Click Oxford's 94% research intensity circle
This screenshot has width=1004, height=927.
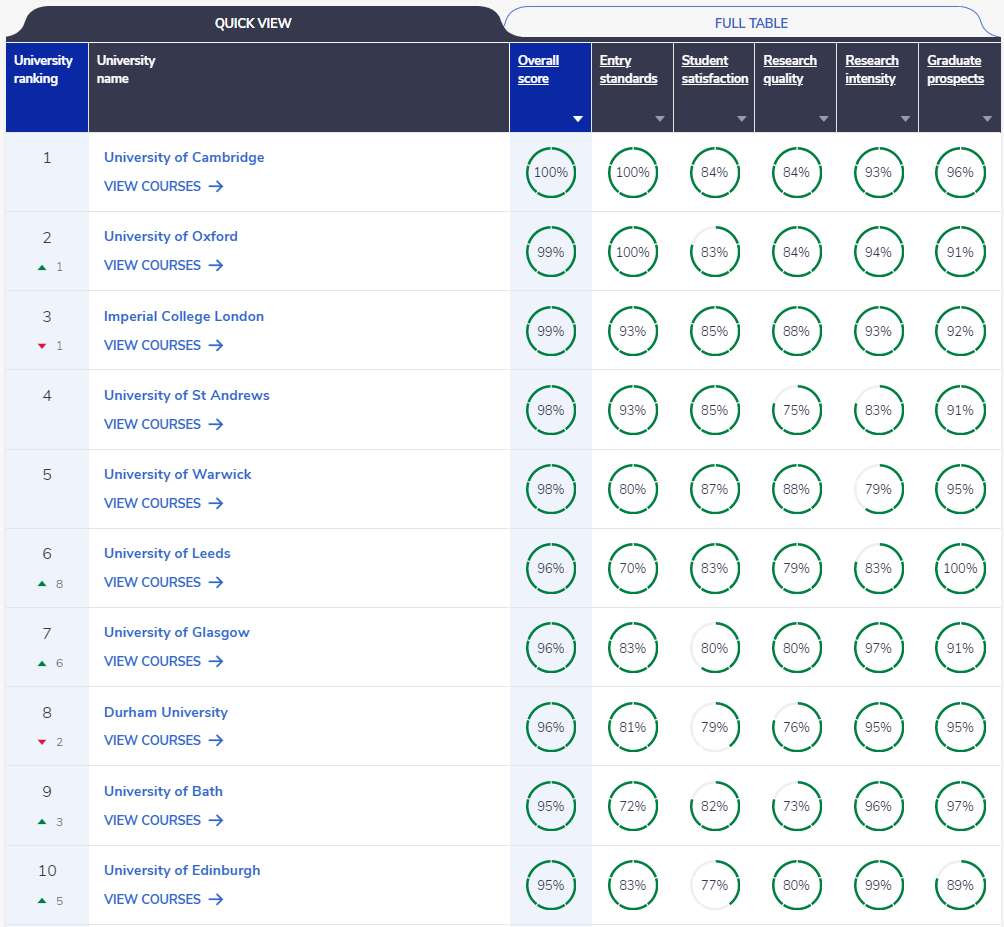pos(878,252)
